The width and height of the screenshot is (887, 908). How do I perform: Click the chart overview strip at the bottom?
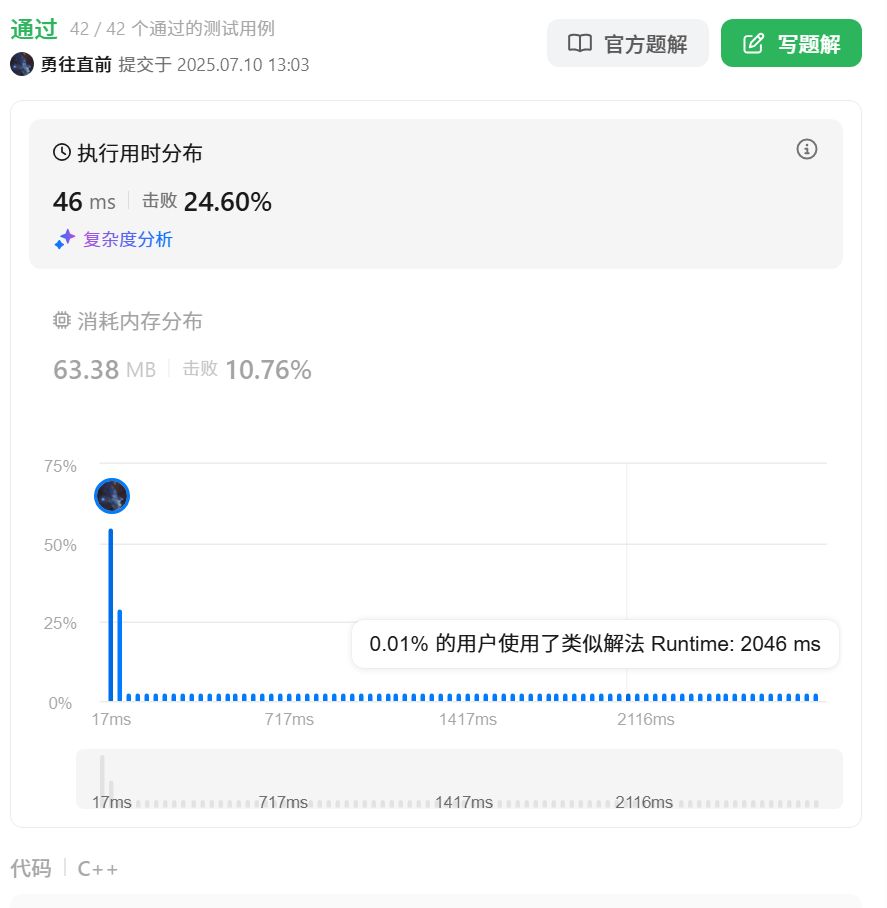[450, 778]
